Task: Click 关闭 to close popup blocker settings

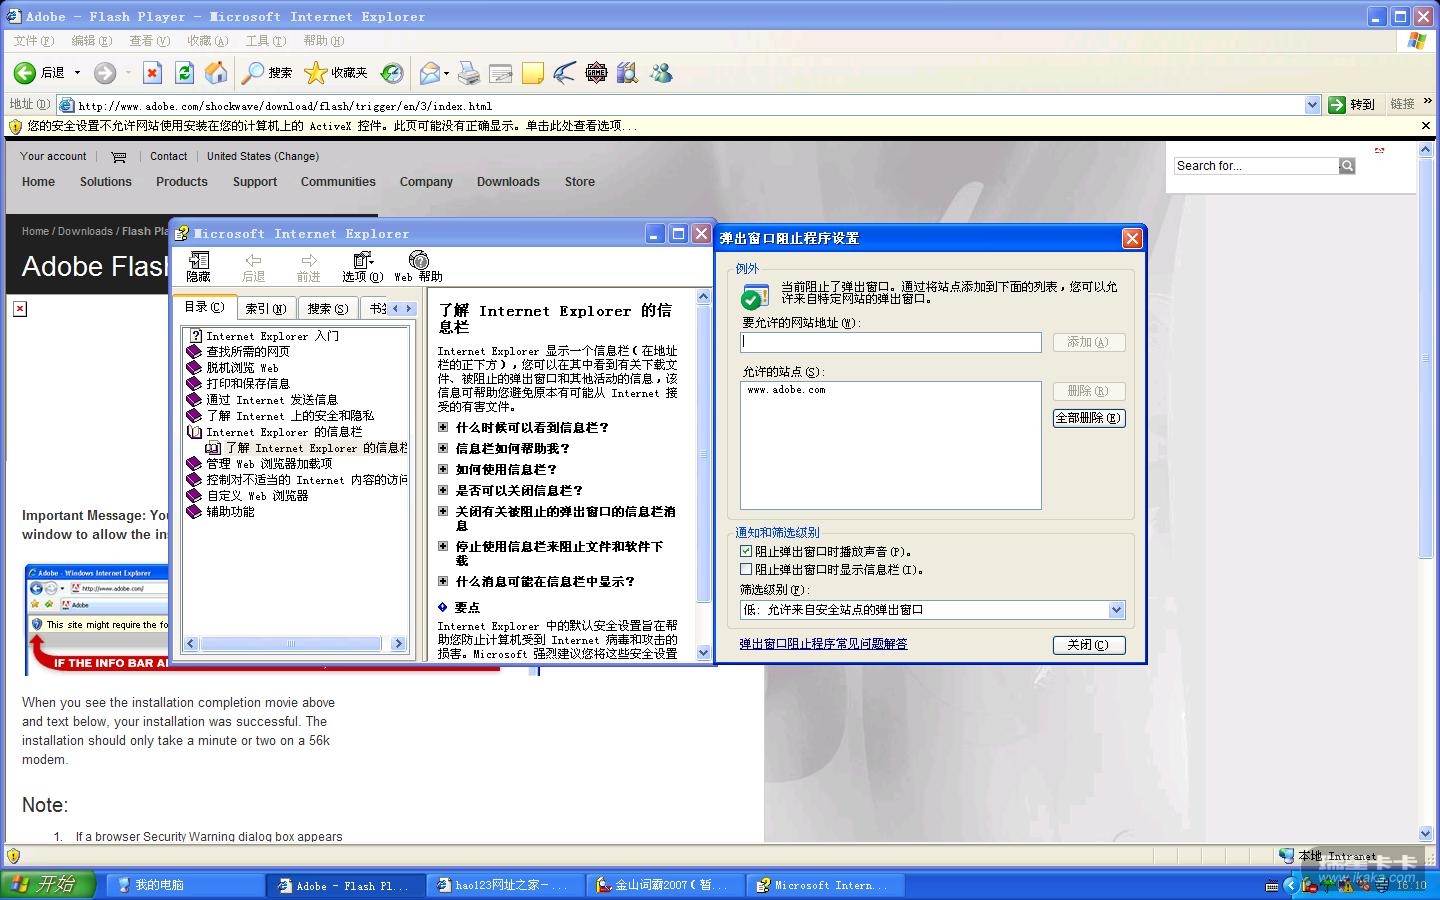Action: coord(1089,645)
